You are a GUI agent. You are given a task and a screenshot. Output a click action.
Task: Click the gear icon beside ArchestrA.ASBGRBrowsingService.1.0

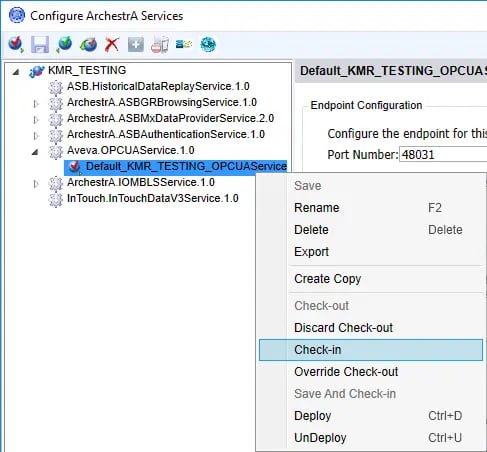coord(56,103)
